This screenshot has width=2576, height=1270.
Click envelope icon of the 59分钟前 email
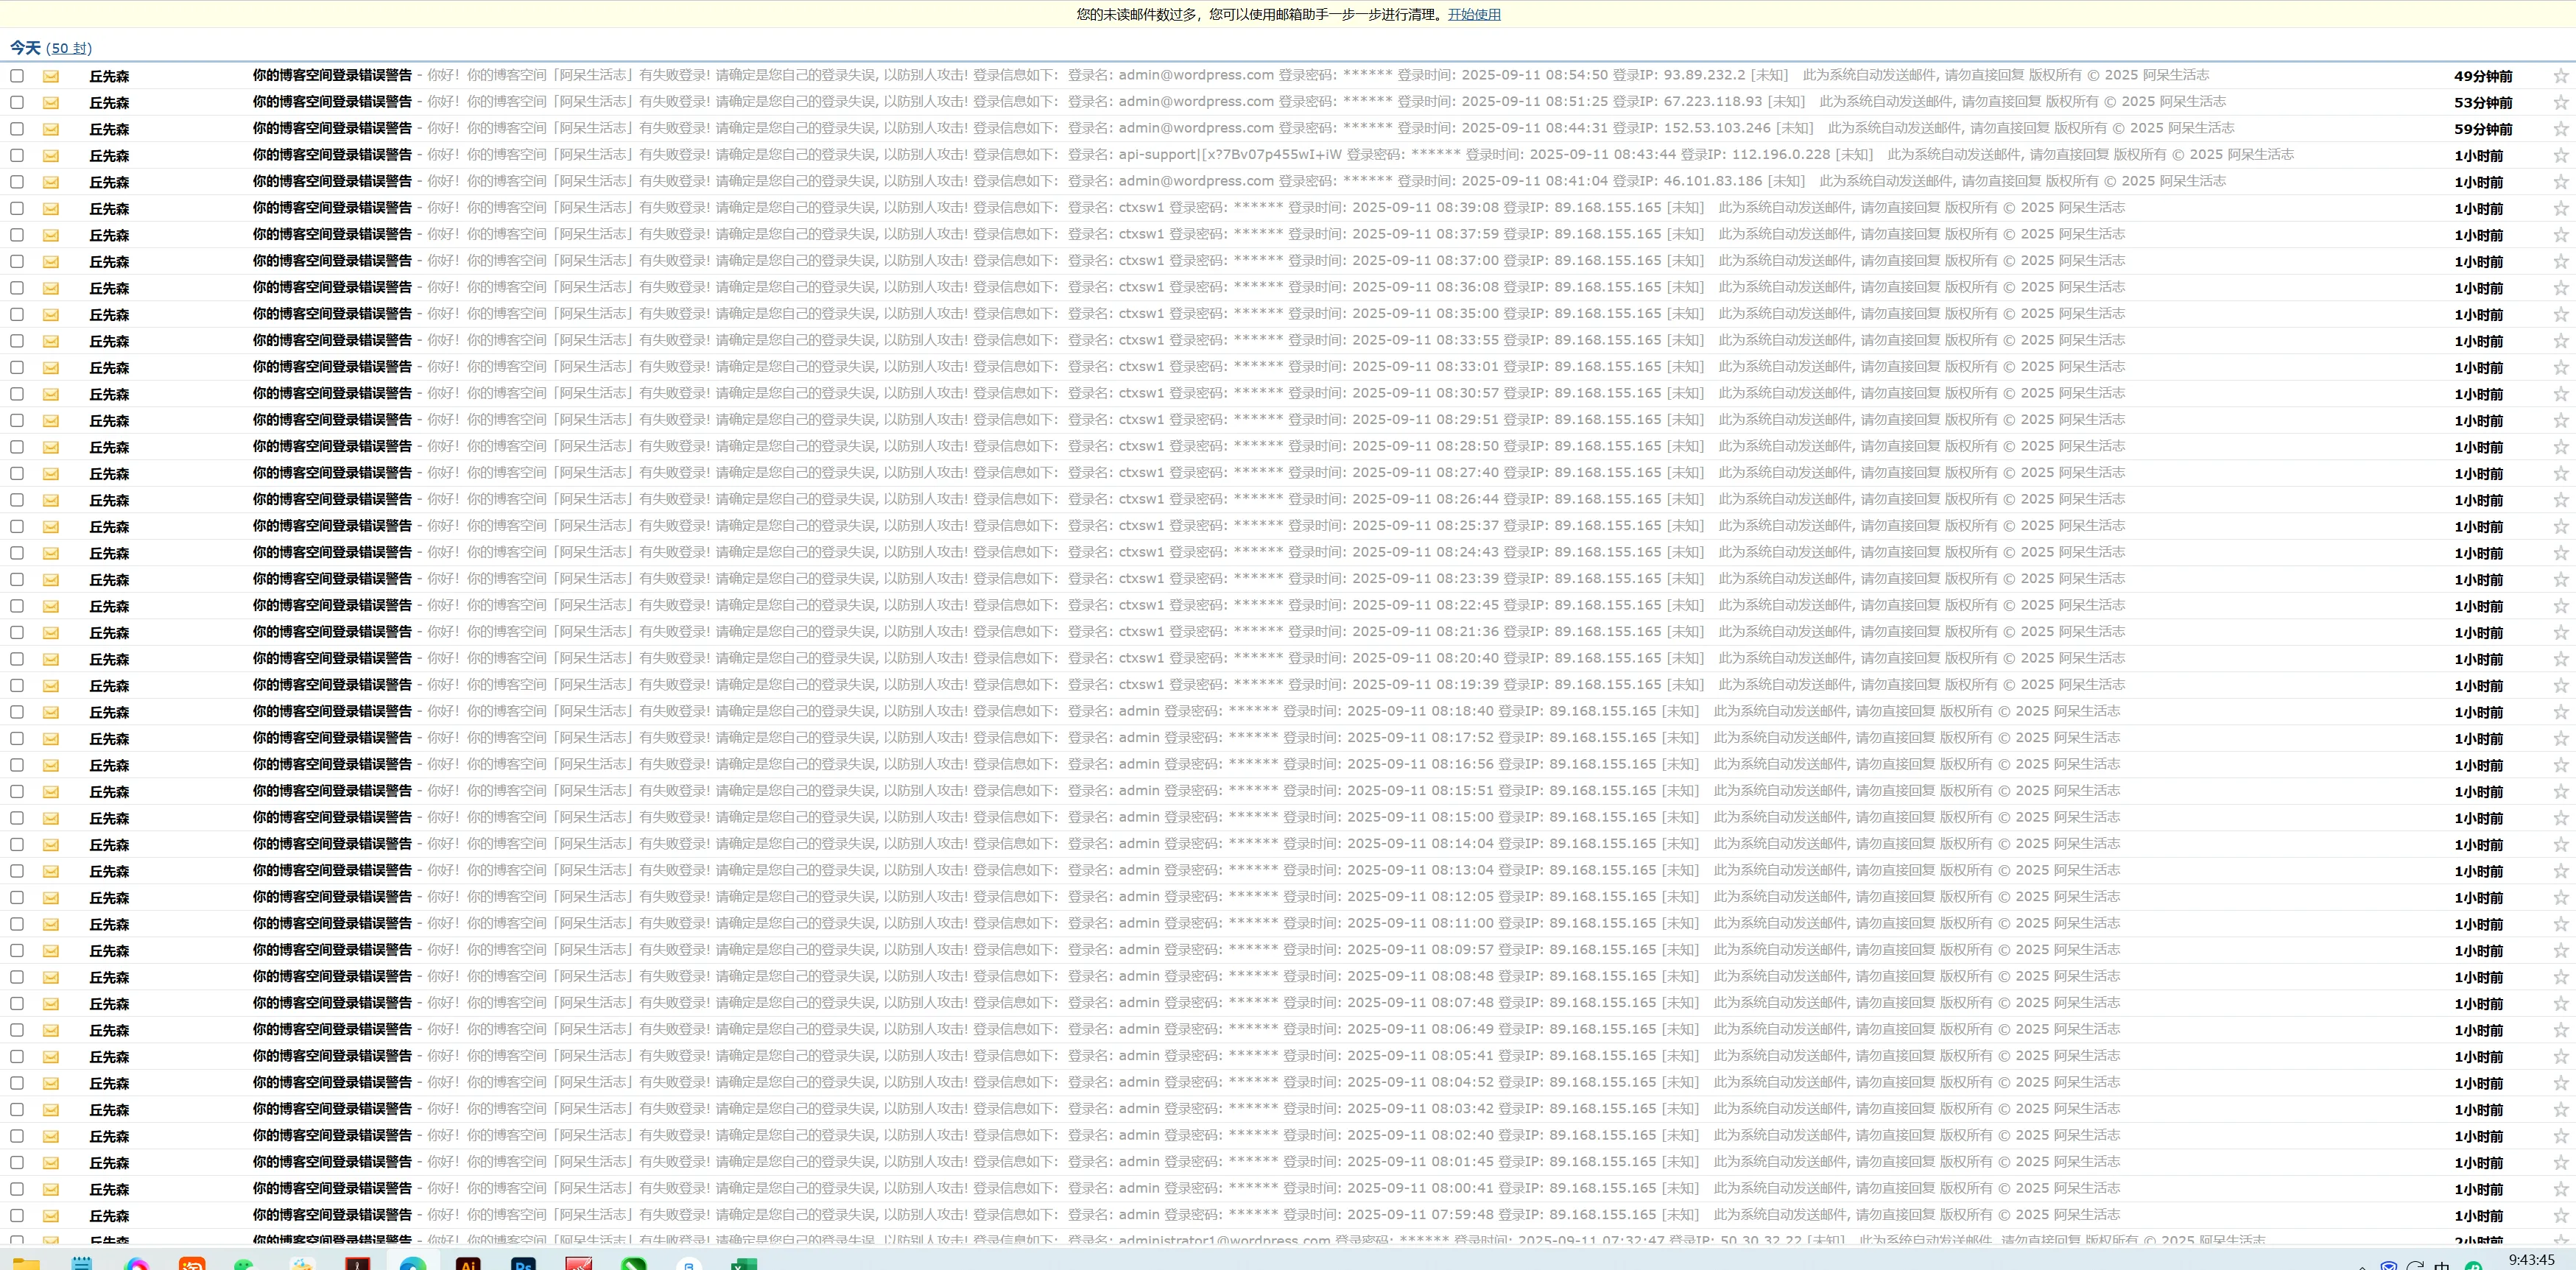pos(50,129)
